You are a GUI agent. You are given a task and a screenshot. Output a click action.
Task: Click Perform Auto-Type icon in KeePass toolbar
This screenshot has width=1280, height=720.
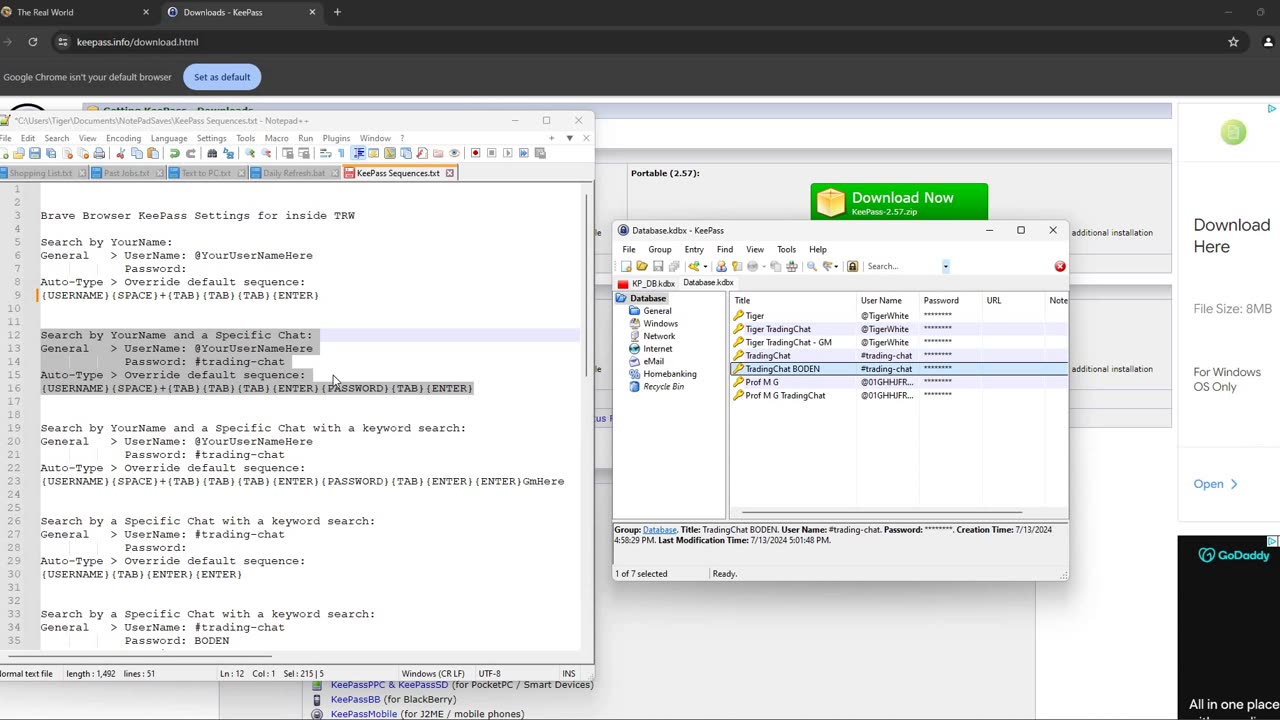(x=791, y=266)
